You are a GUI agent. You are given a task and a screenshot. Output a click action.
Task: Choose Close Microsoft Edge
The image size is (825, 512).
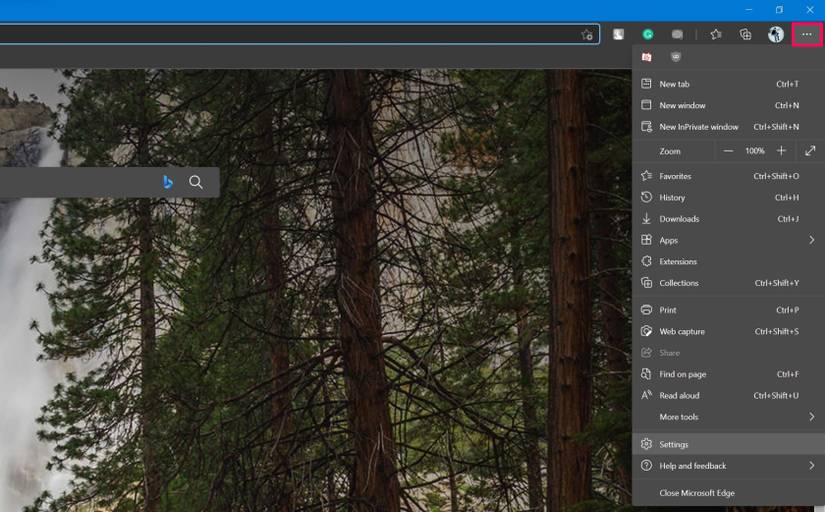(728, 493)
